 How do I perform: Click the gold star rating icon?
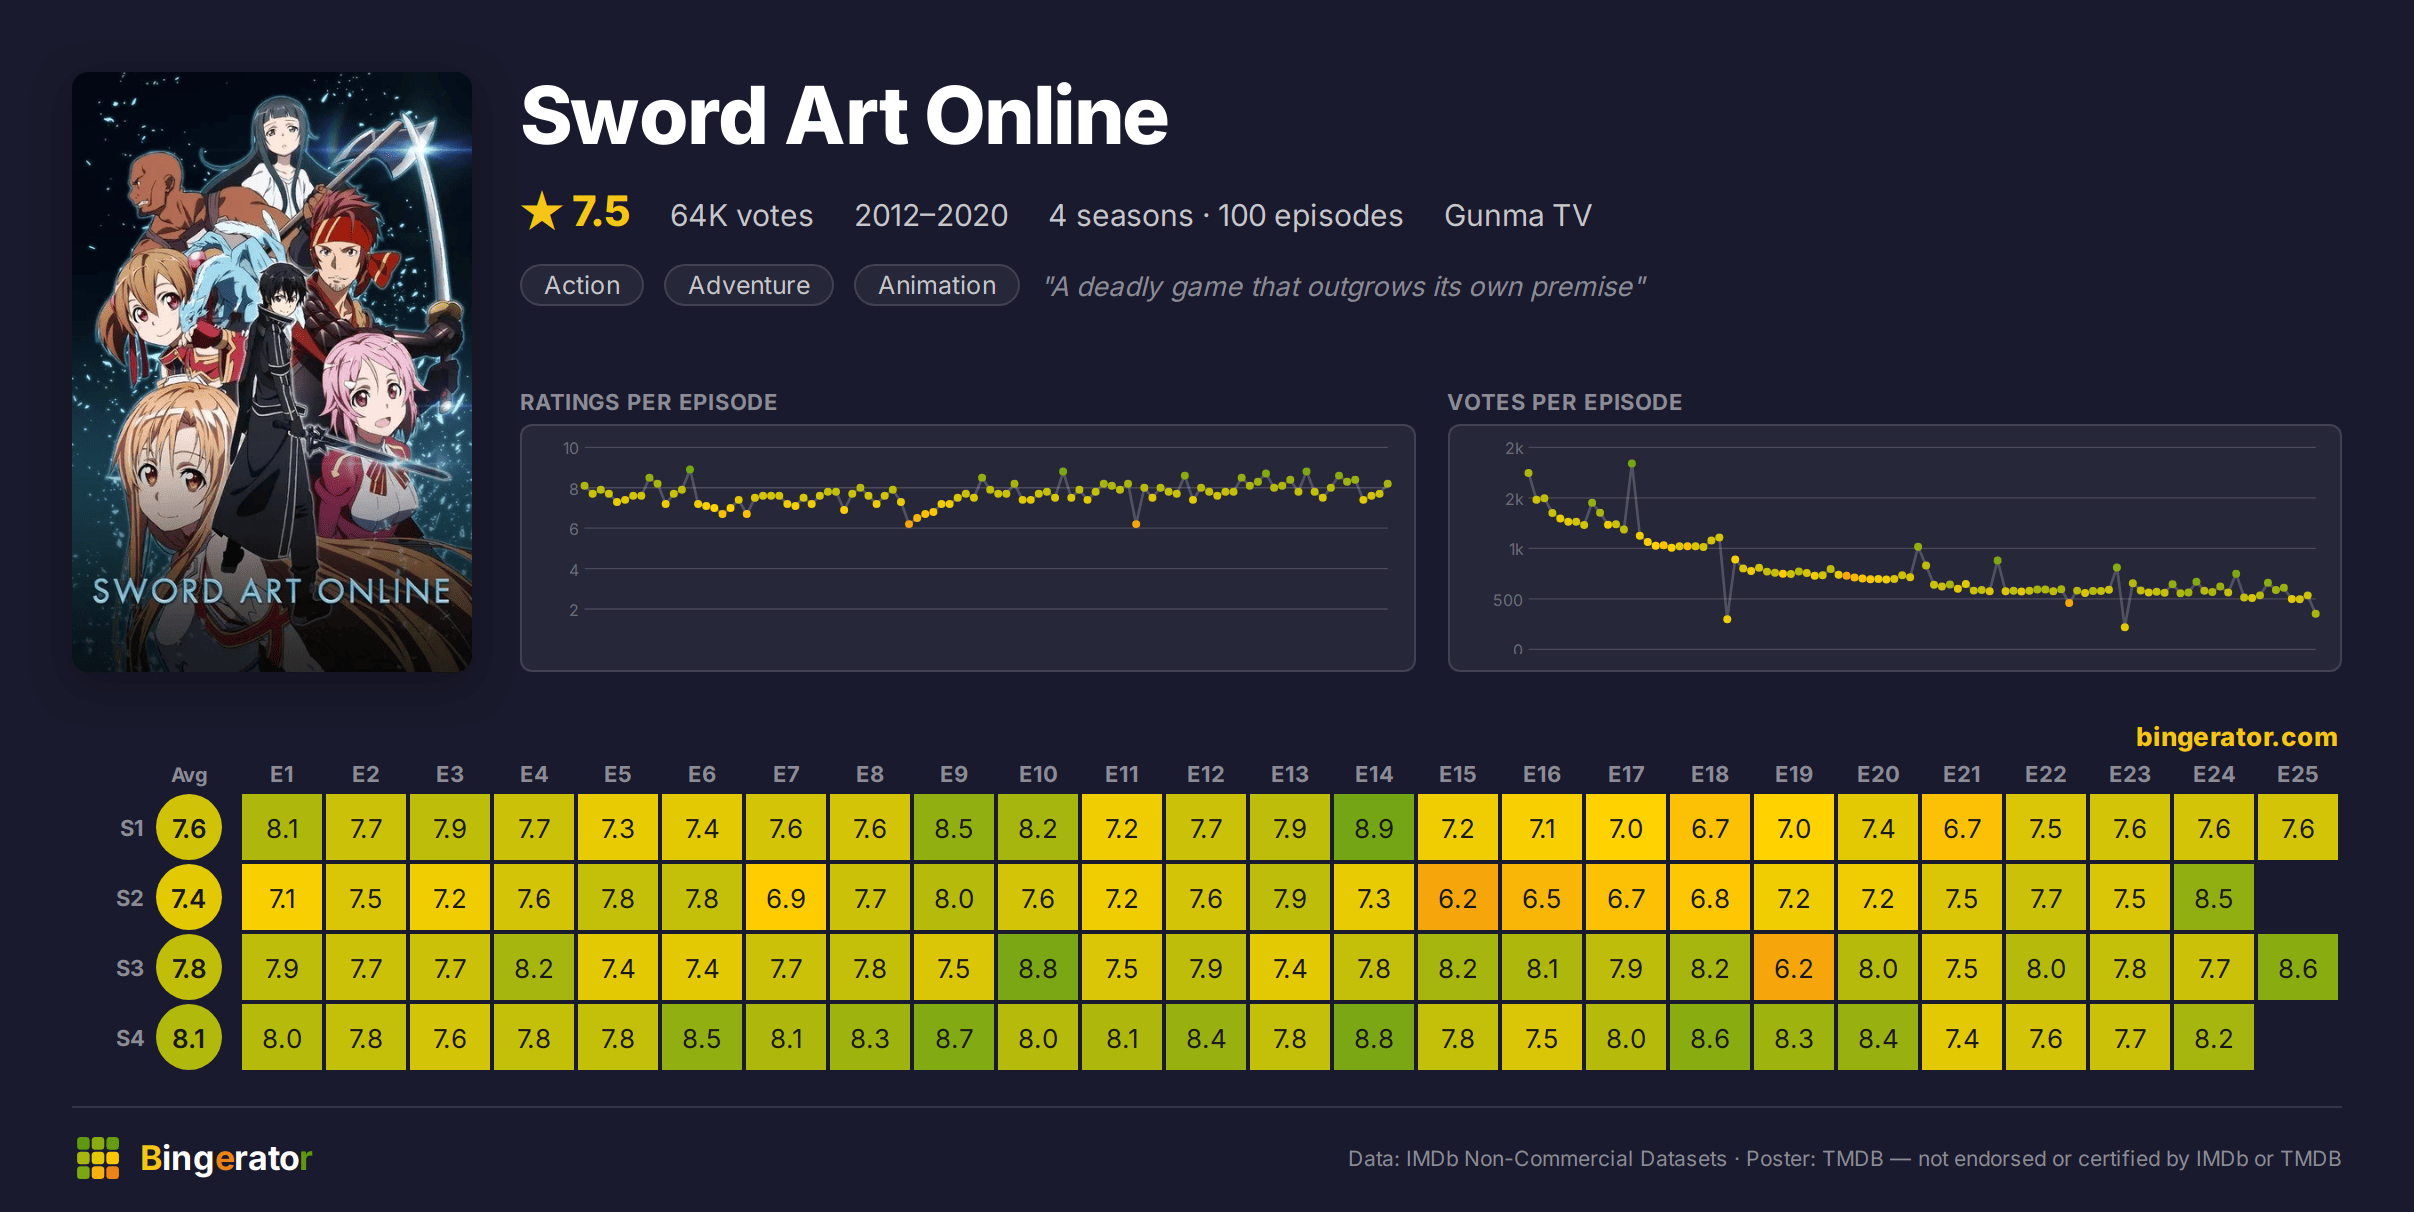[x=542, y=212]
